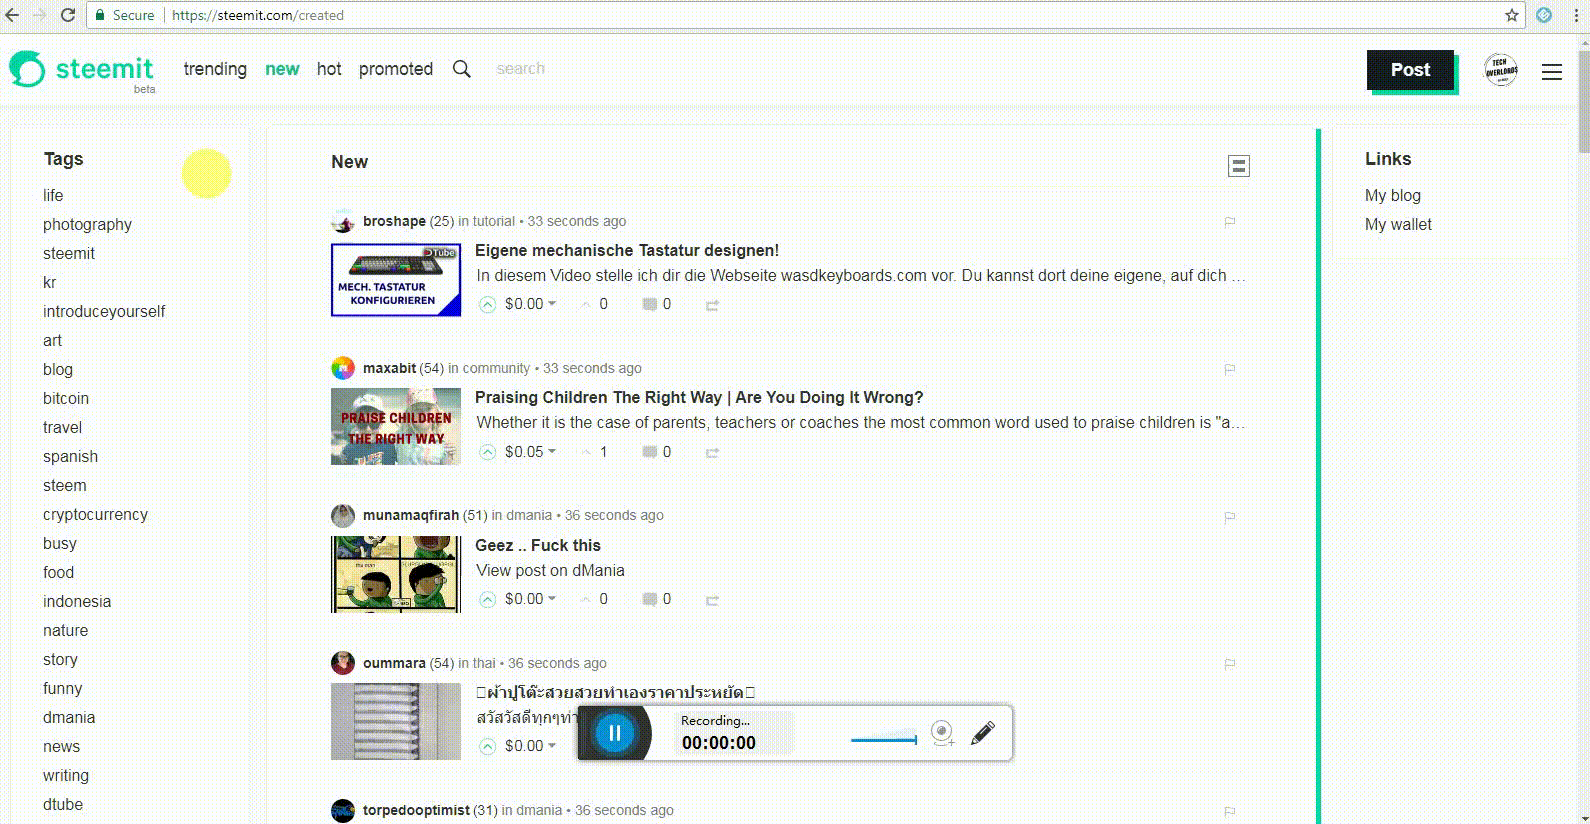Image resolution: width=1590 pixels, height=824 pixels.
Task: Expand payout dropdown $0.05 on maxabit post
Action: click(x=531, y=452)
